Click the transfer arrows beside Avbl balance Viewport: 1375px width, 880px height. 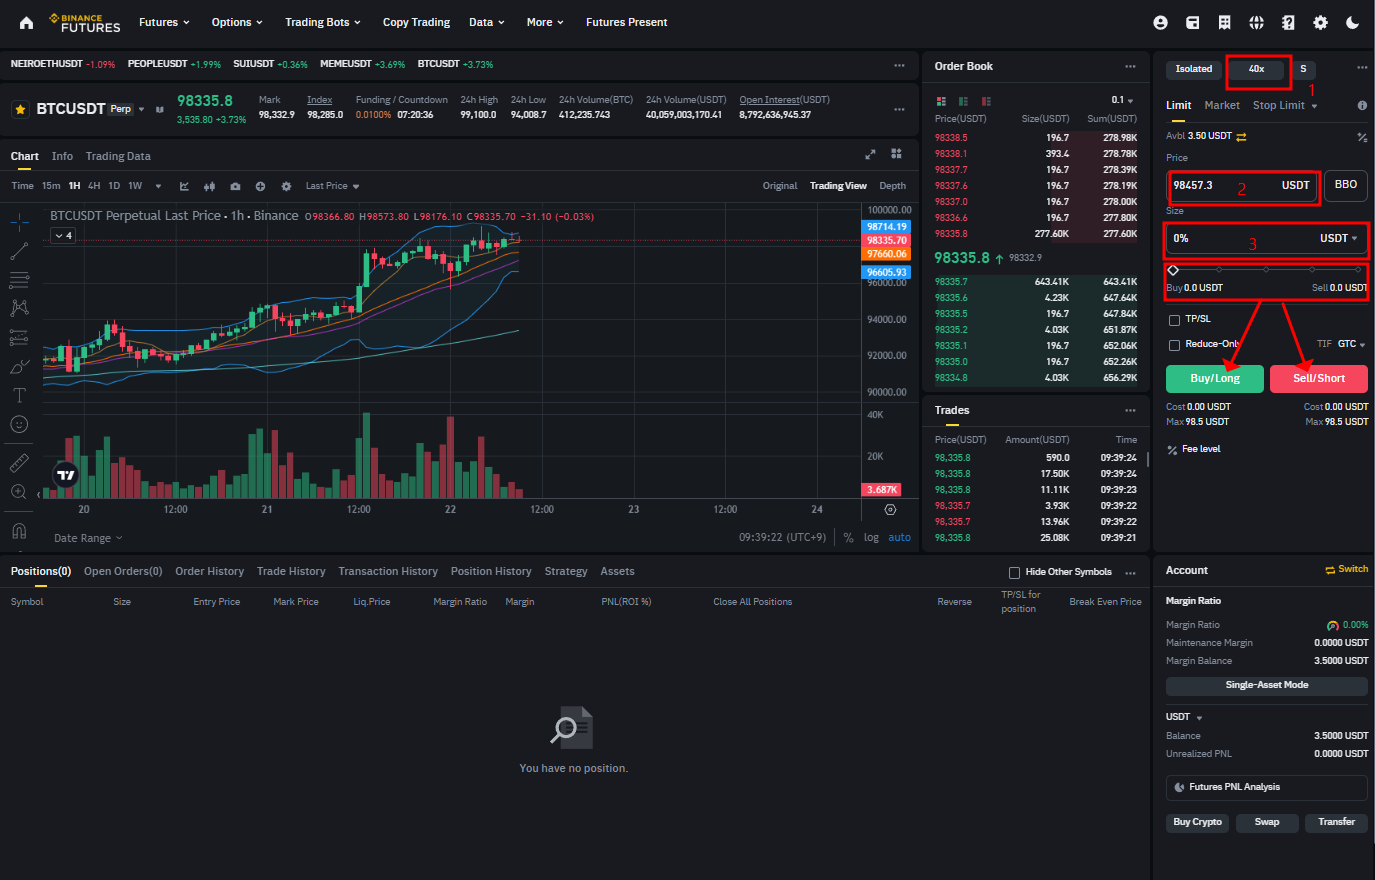(x=1241, y=136)
